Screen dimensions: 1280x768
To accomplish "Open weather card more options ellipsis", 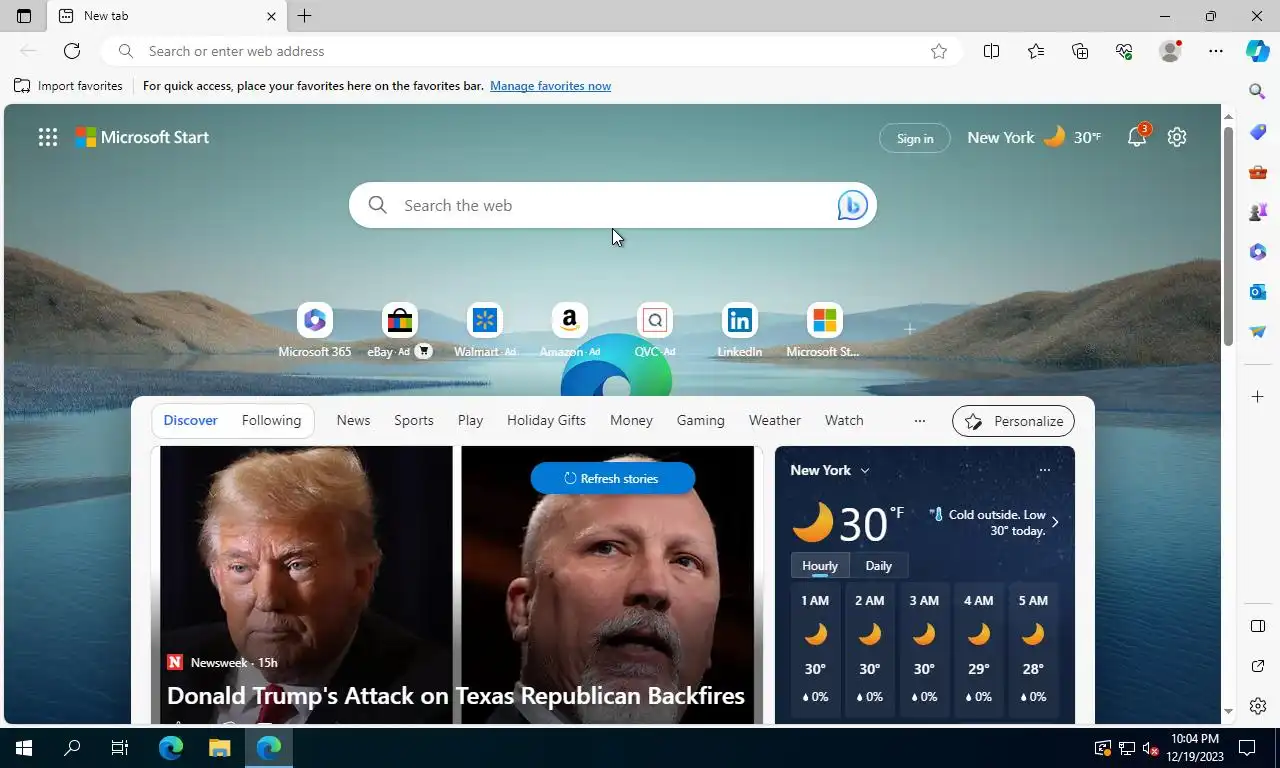I will 1044,470.
